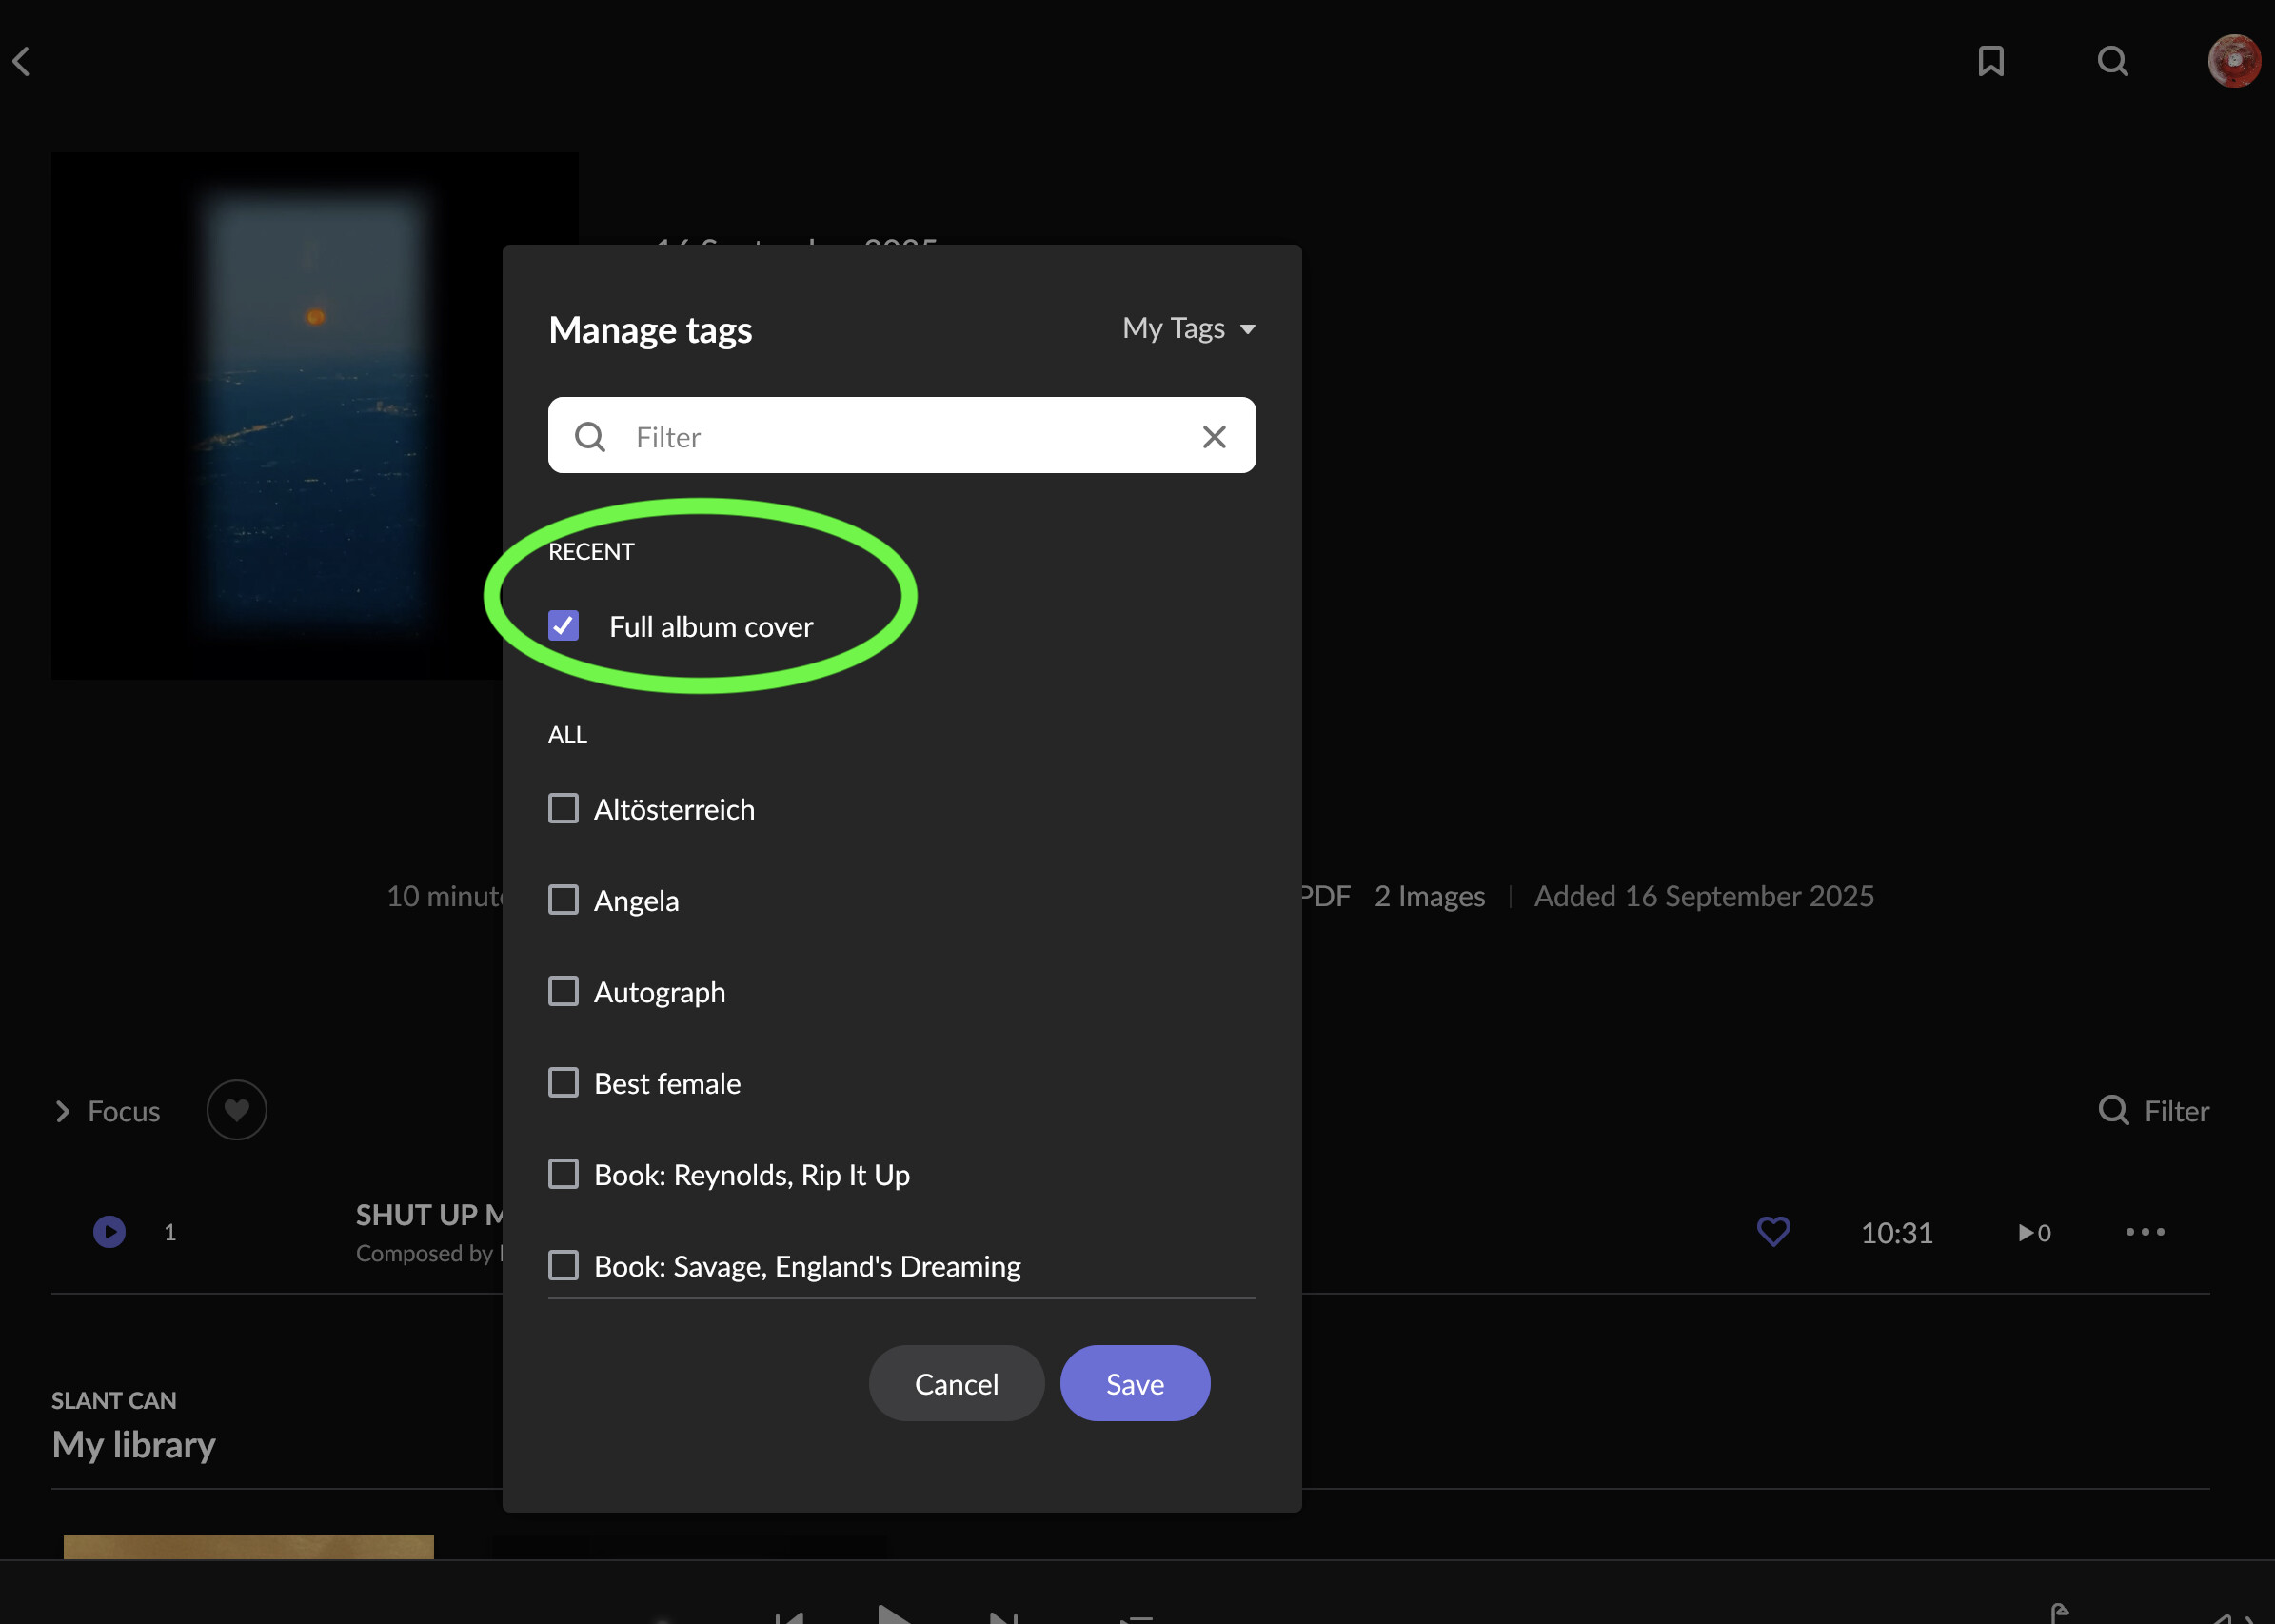The width and height of the screenshot is (2275, 1624).
Task: Favorite the album with the heart icon
Action: [236, 1110]
